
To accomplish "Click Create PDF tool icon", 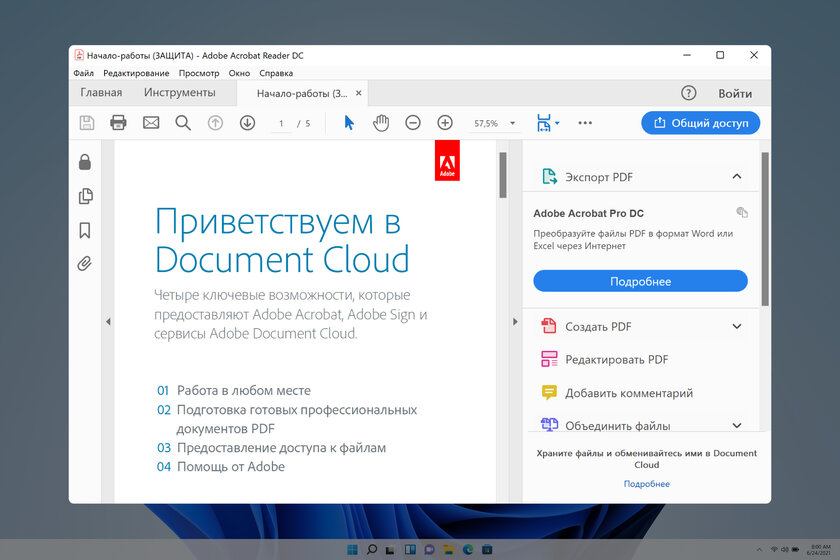I will point(549,326).
